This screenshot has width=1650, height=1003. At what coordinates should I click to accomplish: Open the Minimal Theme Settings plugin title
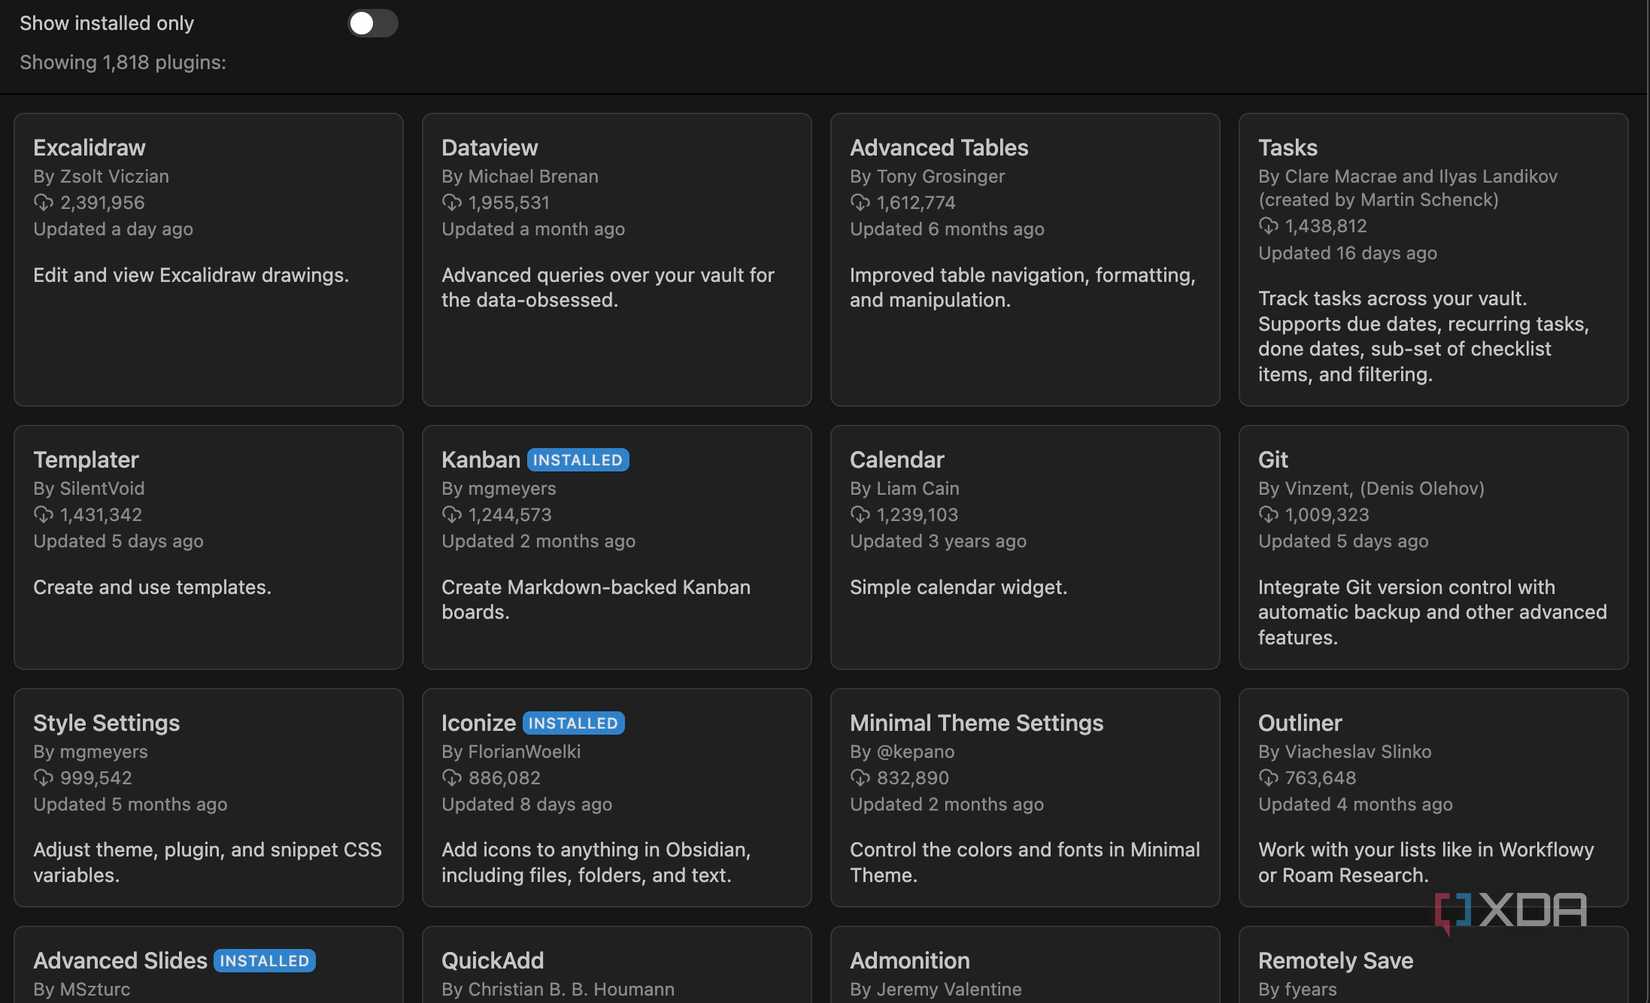pyautogui.click(x=977, y=723)
